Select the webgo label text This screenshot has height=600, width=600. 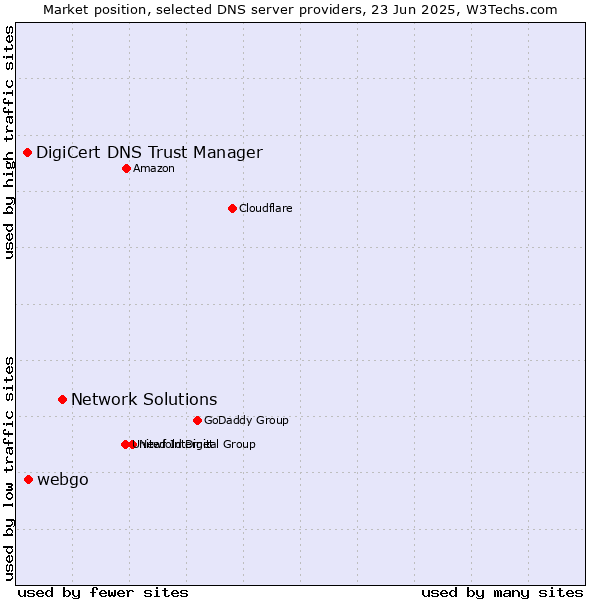[63, 480]
